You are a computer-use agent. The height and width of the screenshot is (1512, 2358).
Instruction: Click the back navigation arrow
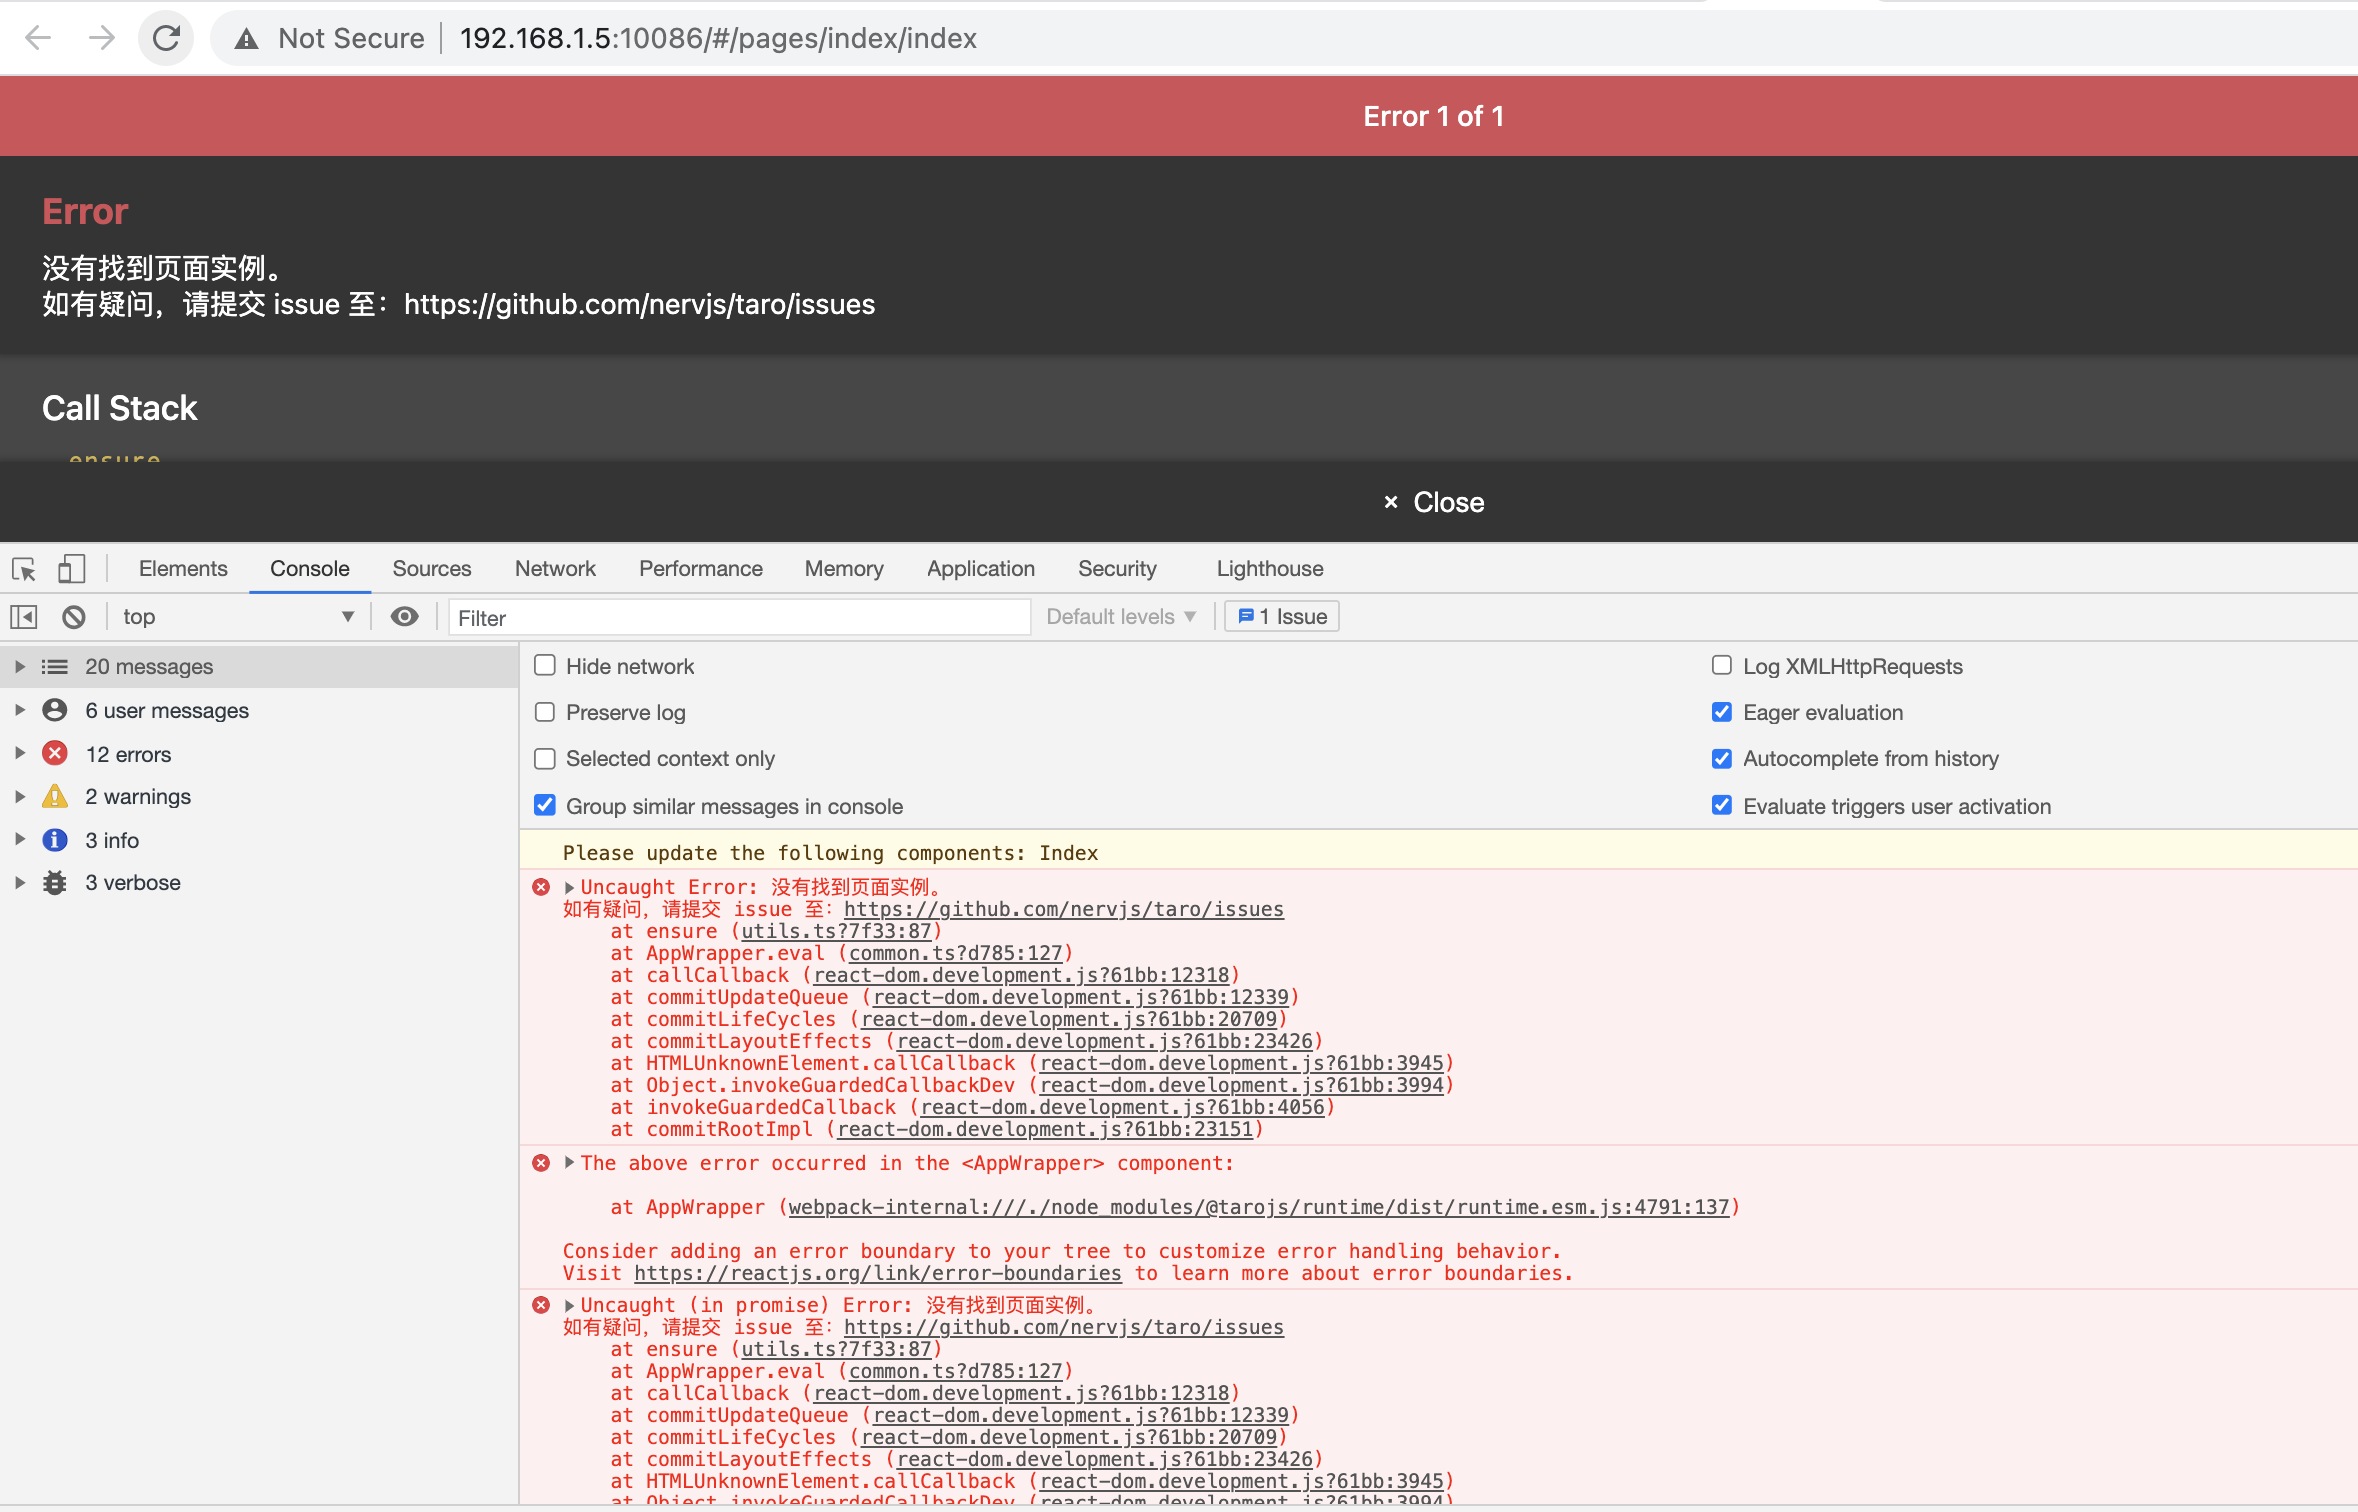click(37, 37)
